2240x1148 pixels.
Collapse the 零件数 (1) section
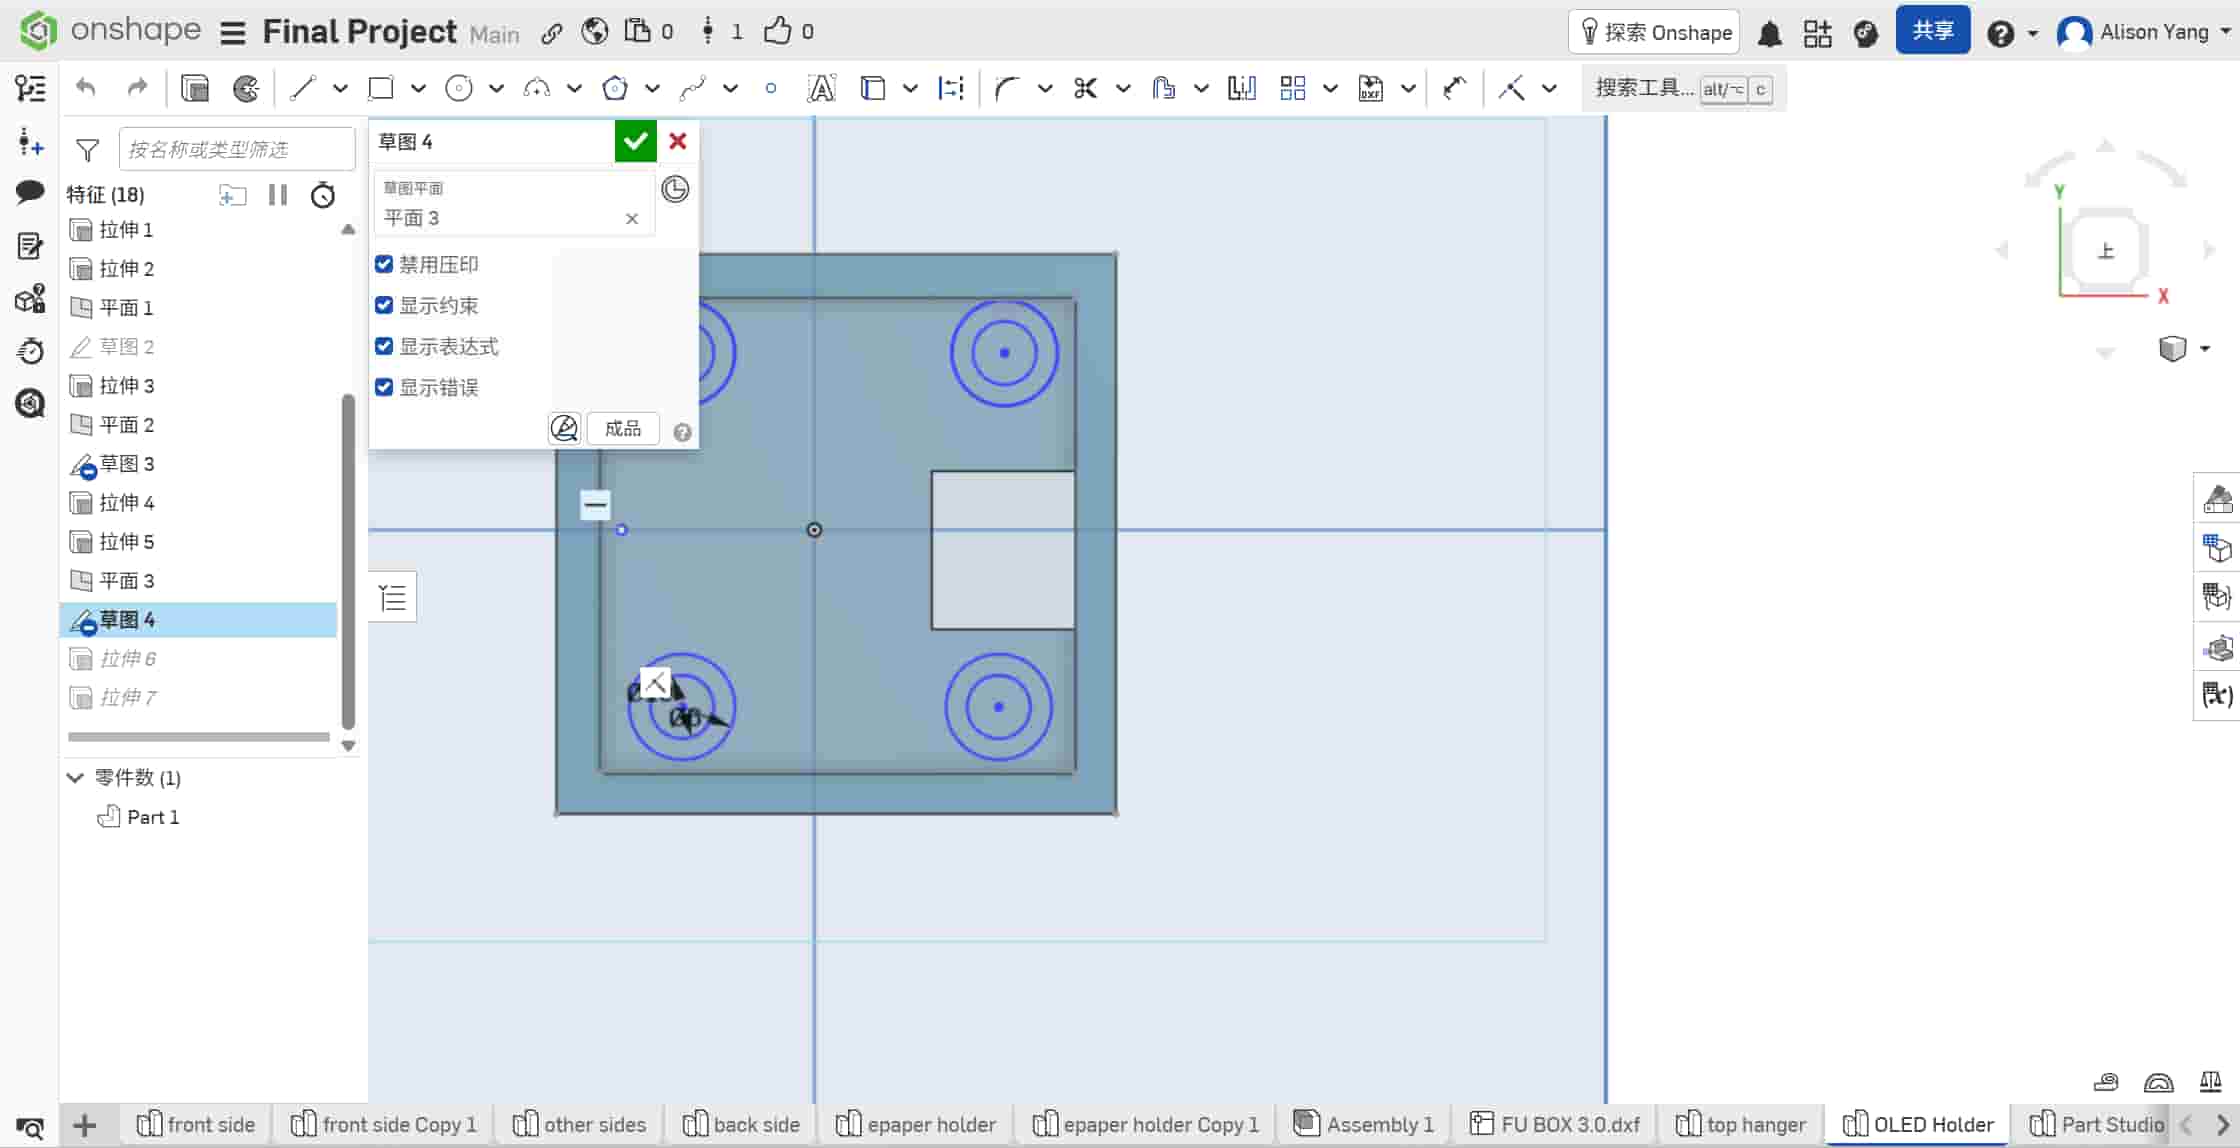point(75,777)
